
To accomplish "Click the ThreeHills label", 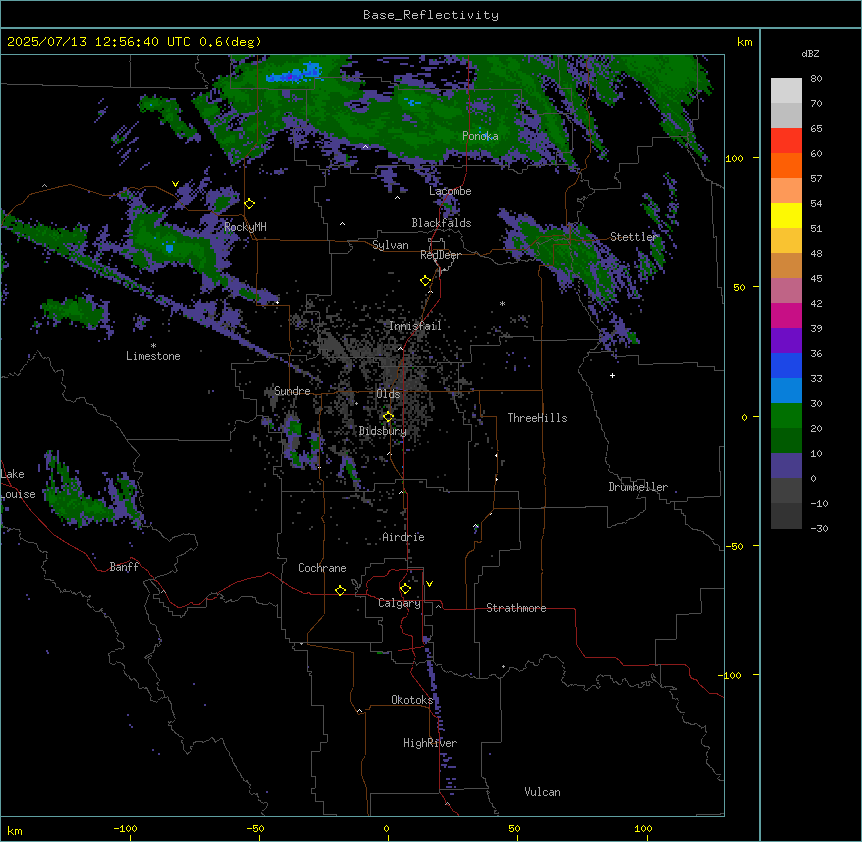I will click(537, 418).
